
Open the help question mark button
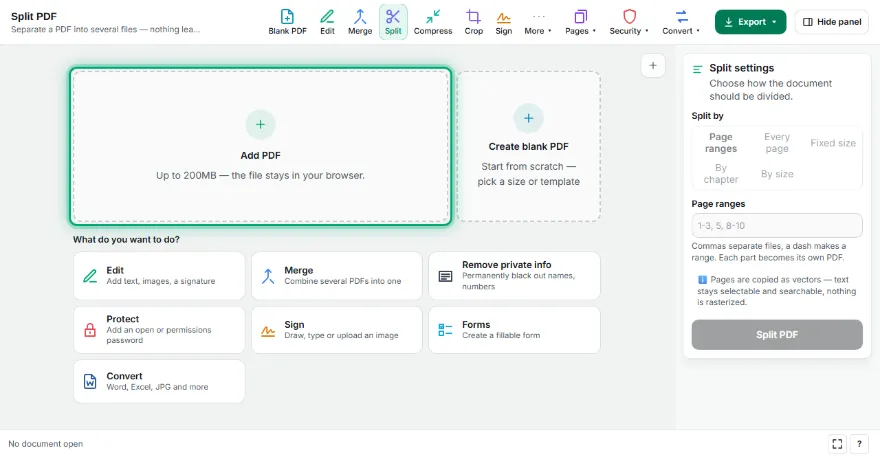point(859,444)
